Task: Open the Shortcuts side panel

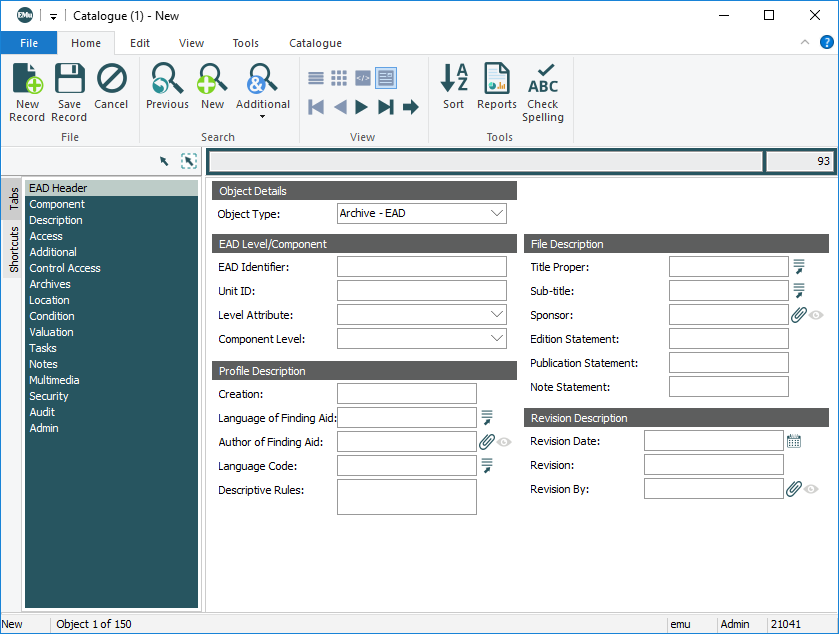Action: [14, 249]
